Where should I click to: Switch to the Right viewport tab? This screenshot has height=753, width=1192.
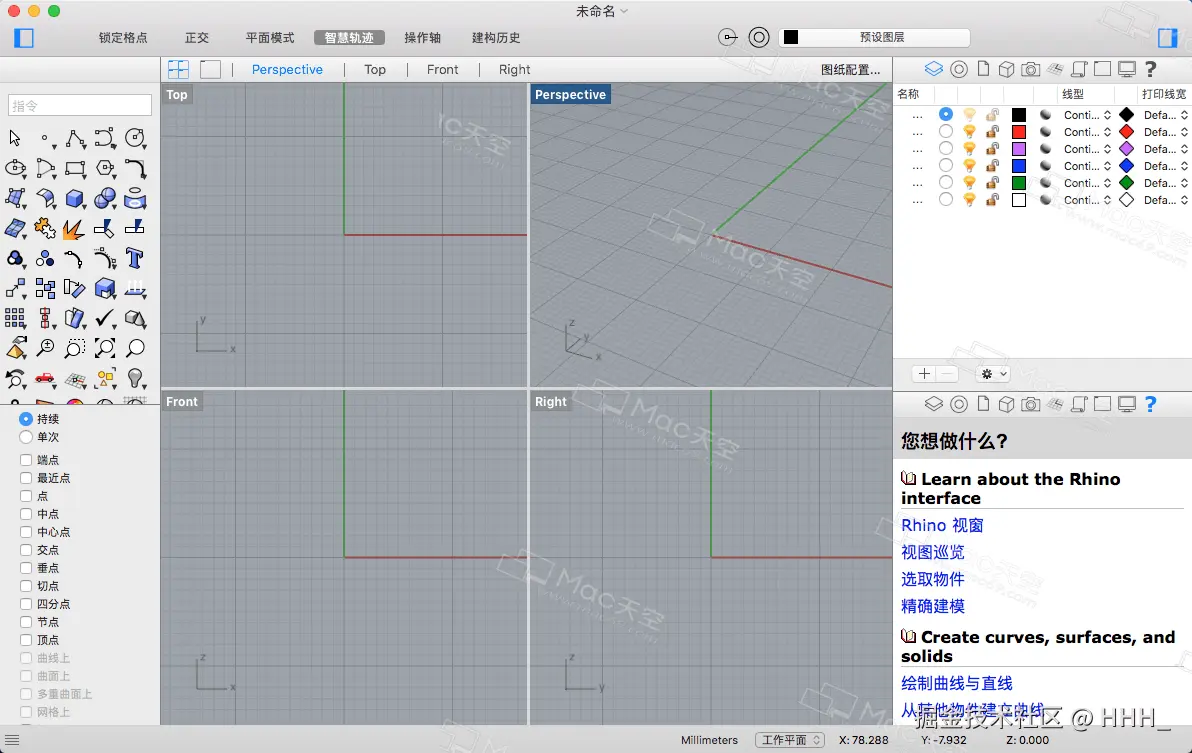515,69
